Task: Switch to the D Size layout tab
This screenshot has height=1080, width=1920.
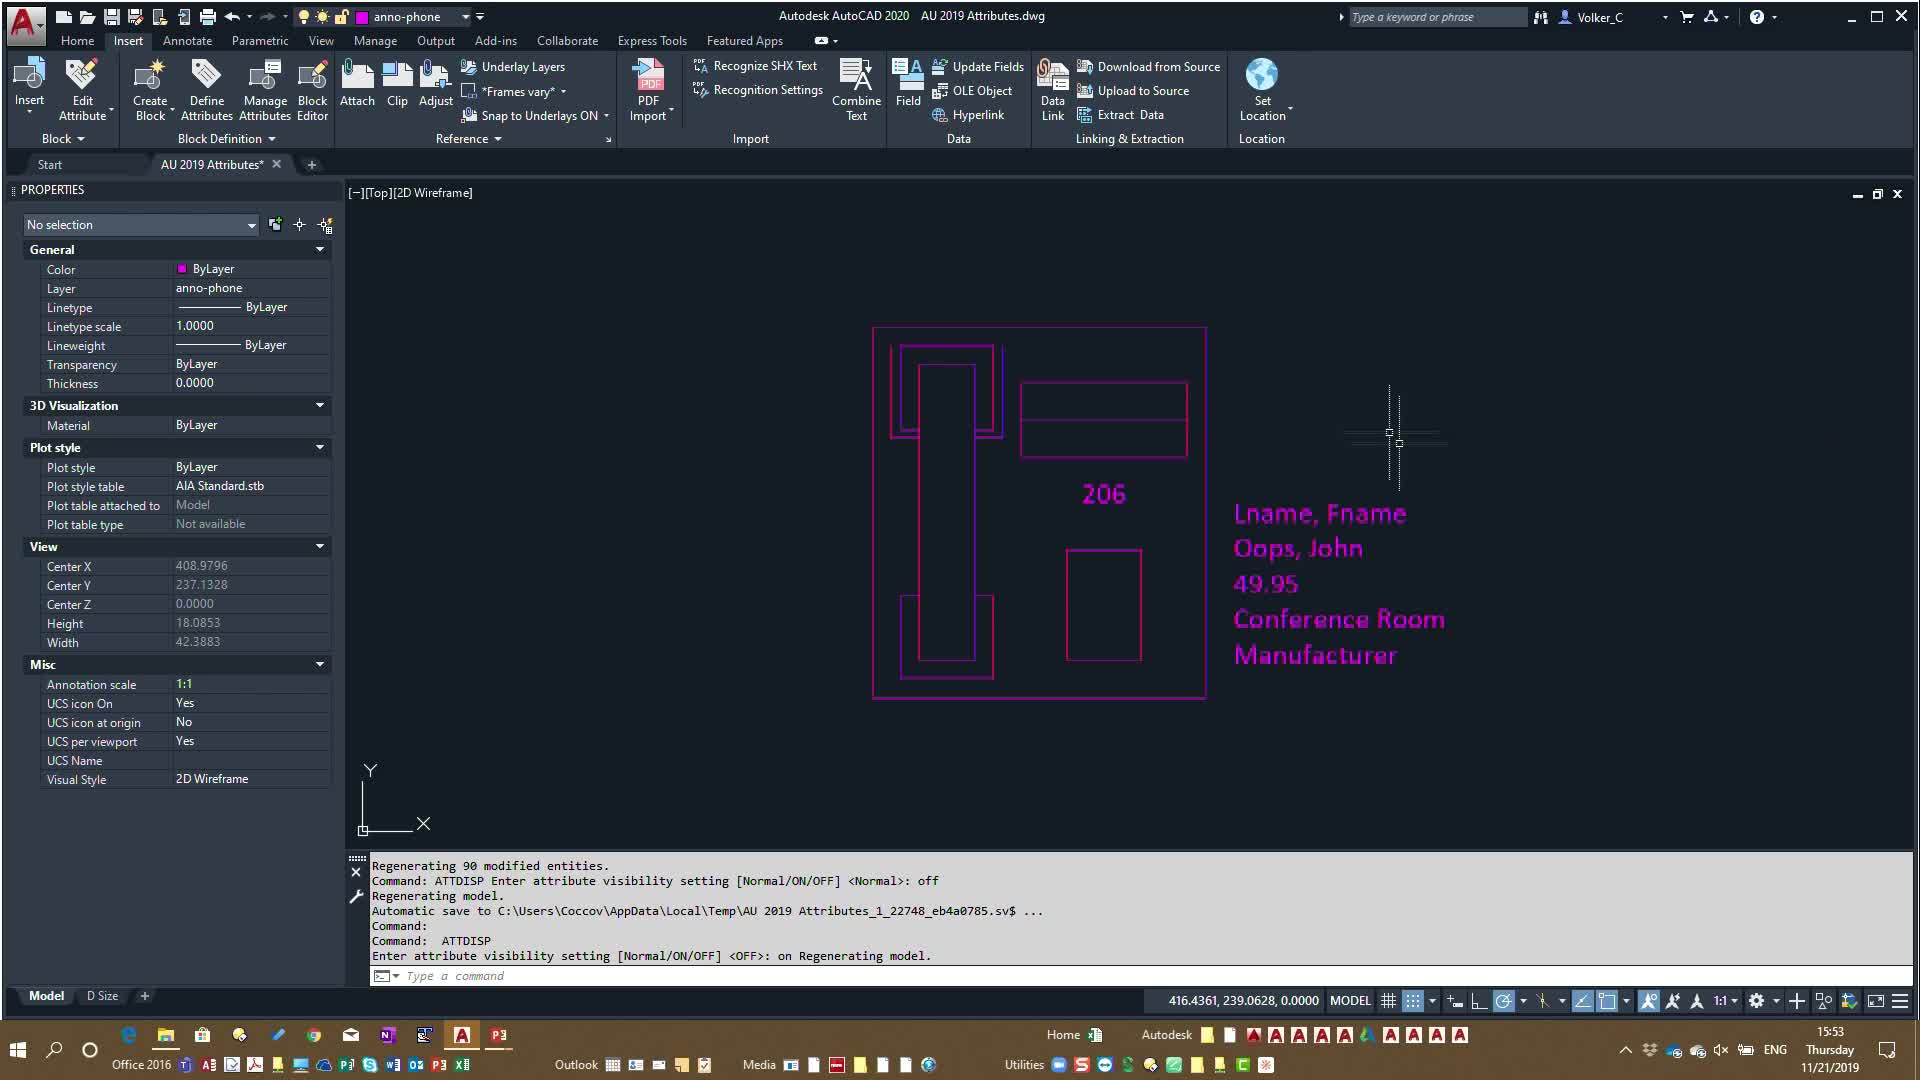Action: click(x=102, y=996)
